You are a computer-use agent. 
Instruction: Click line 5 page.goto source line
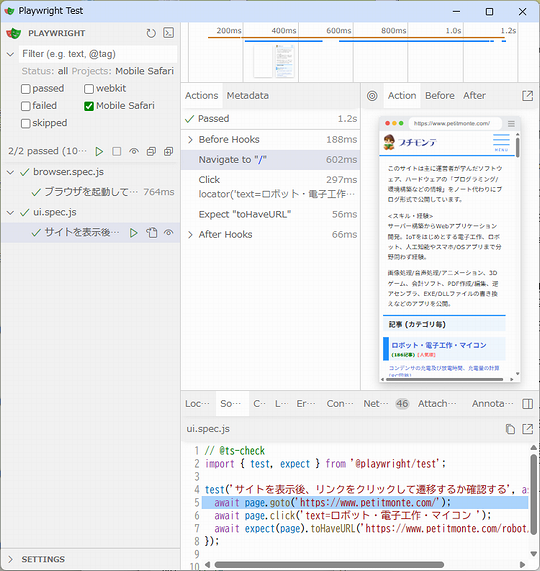click(x=365, y=503)
